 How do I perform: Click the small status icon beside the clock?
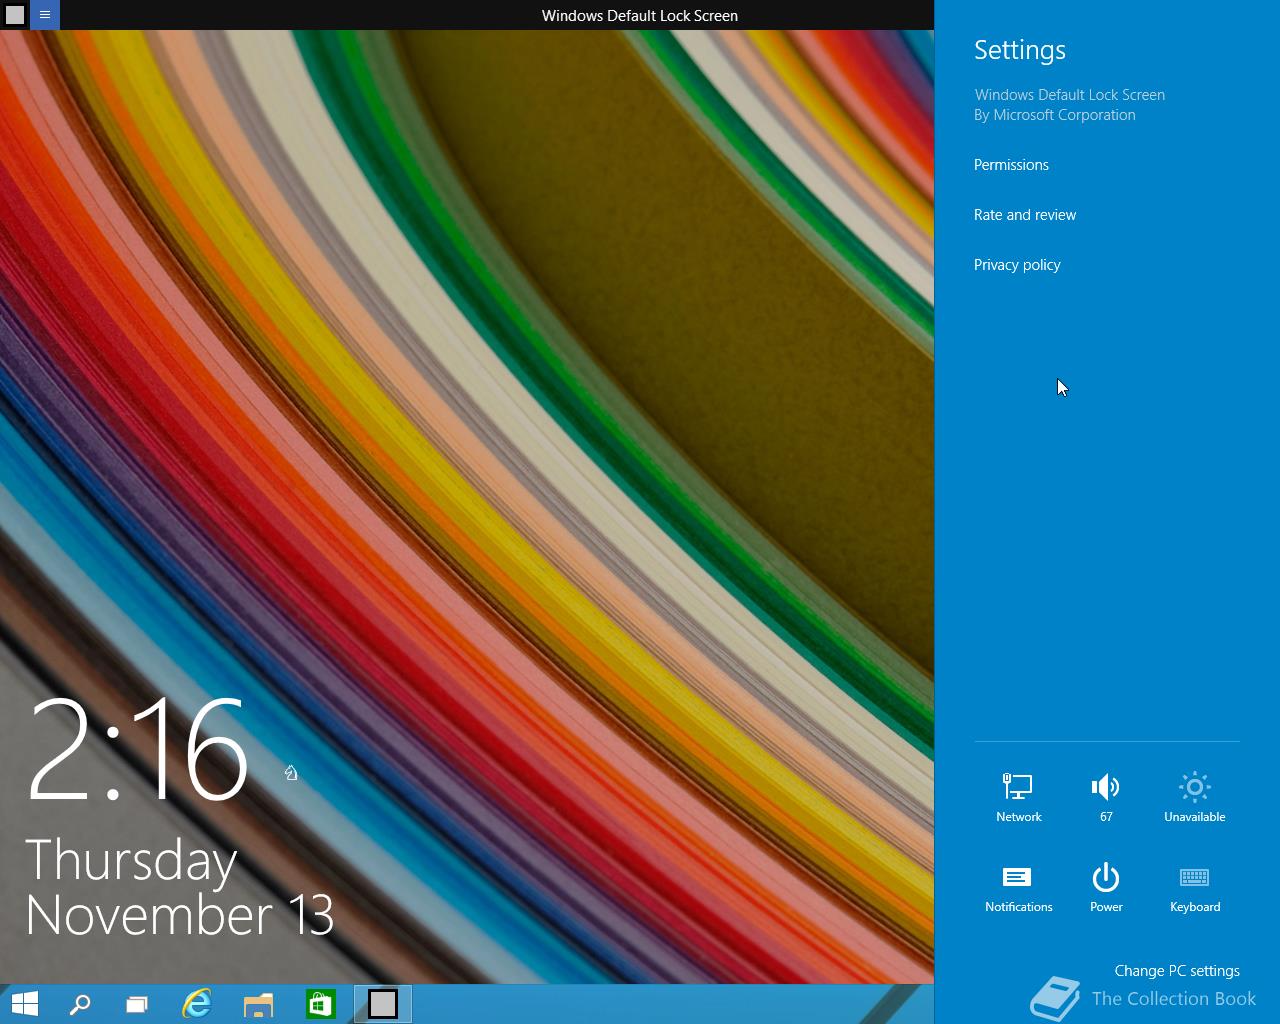pos(291,772)
